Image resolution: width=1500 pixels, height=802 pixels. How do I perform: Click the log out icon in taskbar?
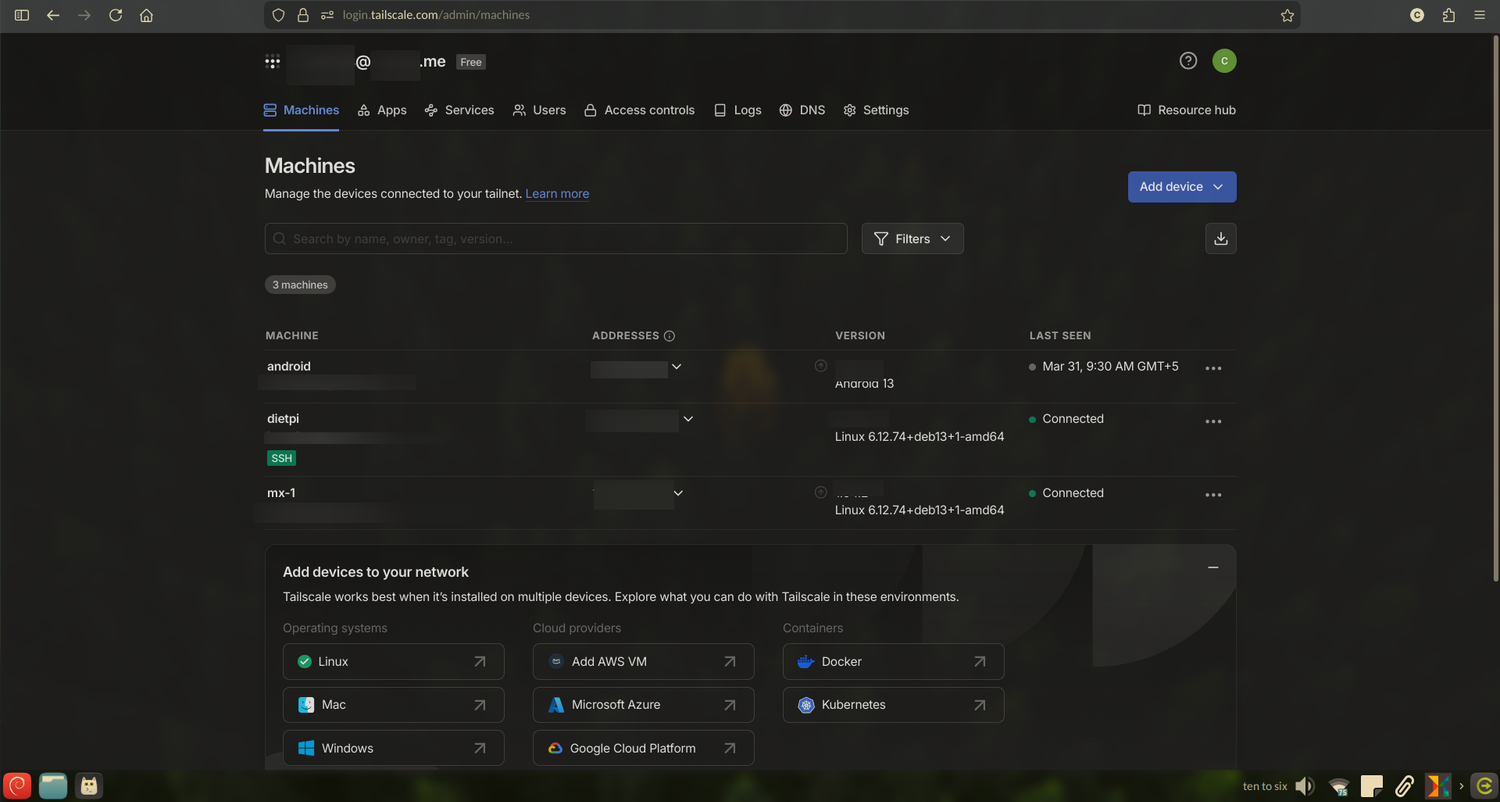(x=1485, y=786)
